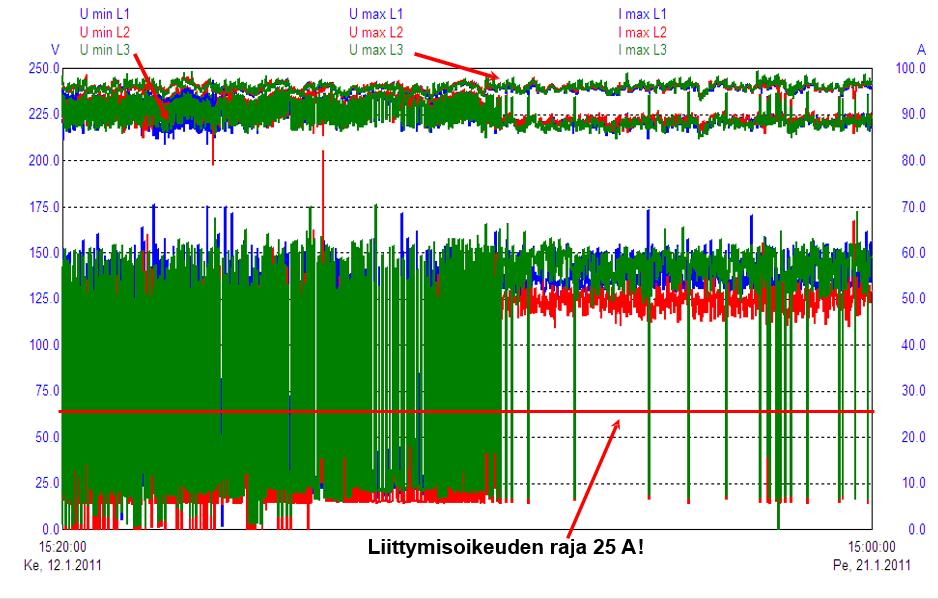Click the 90.0 current axis value

coord(913,114)
